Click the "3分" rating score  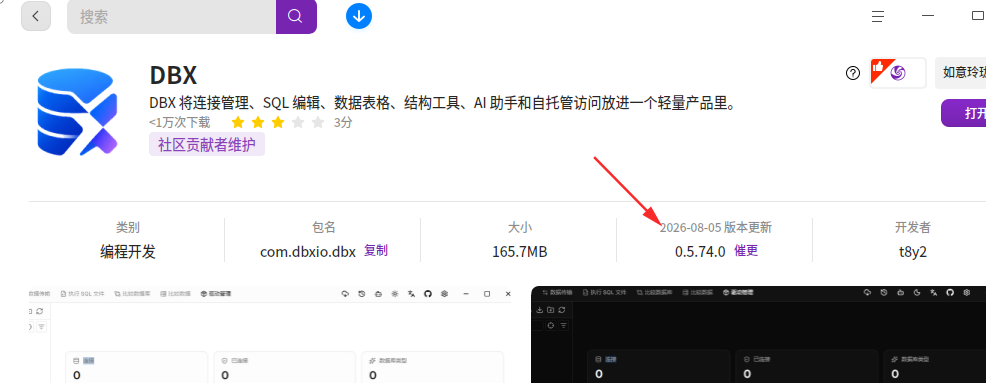[343, 123]
